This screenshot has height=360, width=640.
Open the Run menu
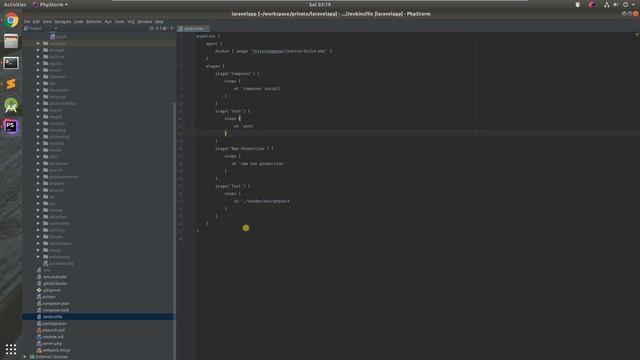coord(108,22)
